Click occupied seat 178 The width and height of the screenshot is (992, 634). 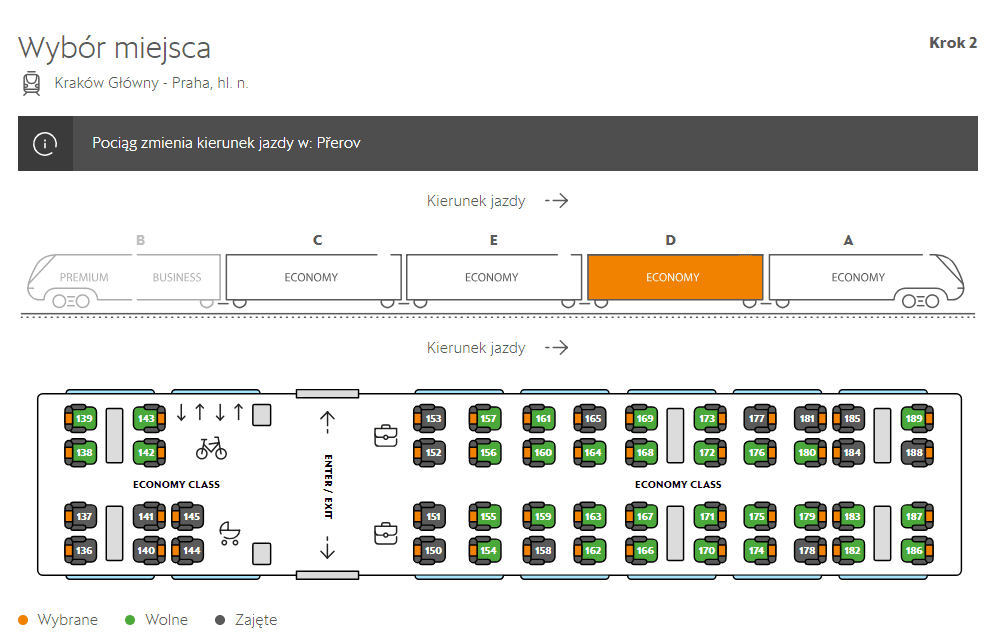point(810,550)
